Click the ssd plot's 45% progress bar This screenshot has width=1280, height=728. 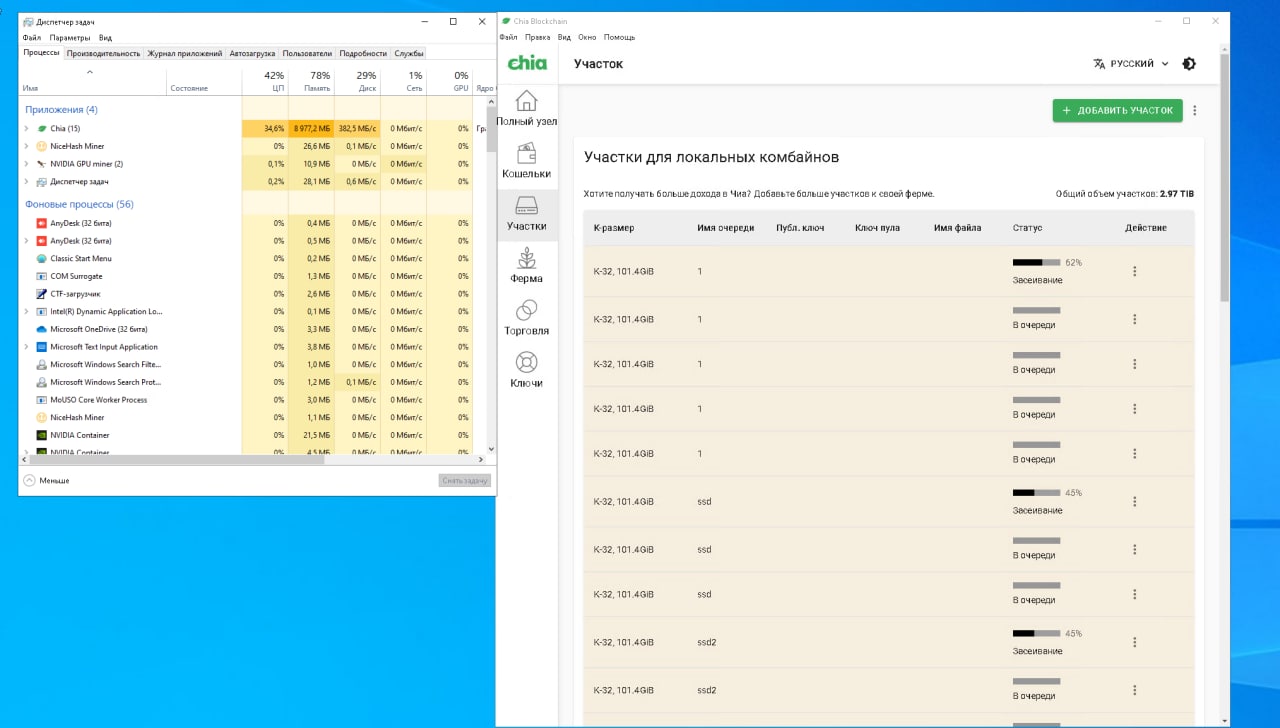(x=1036, y=493)
